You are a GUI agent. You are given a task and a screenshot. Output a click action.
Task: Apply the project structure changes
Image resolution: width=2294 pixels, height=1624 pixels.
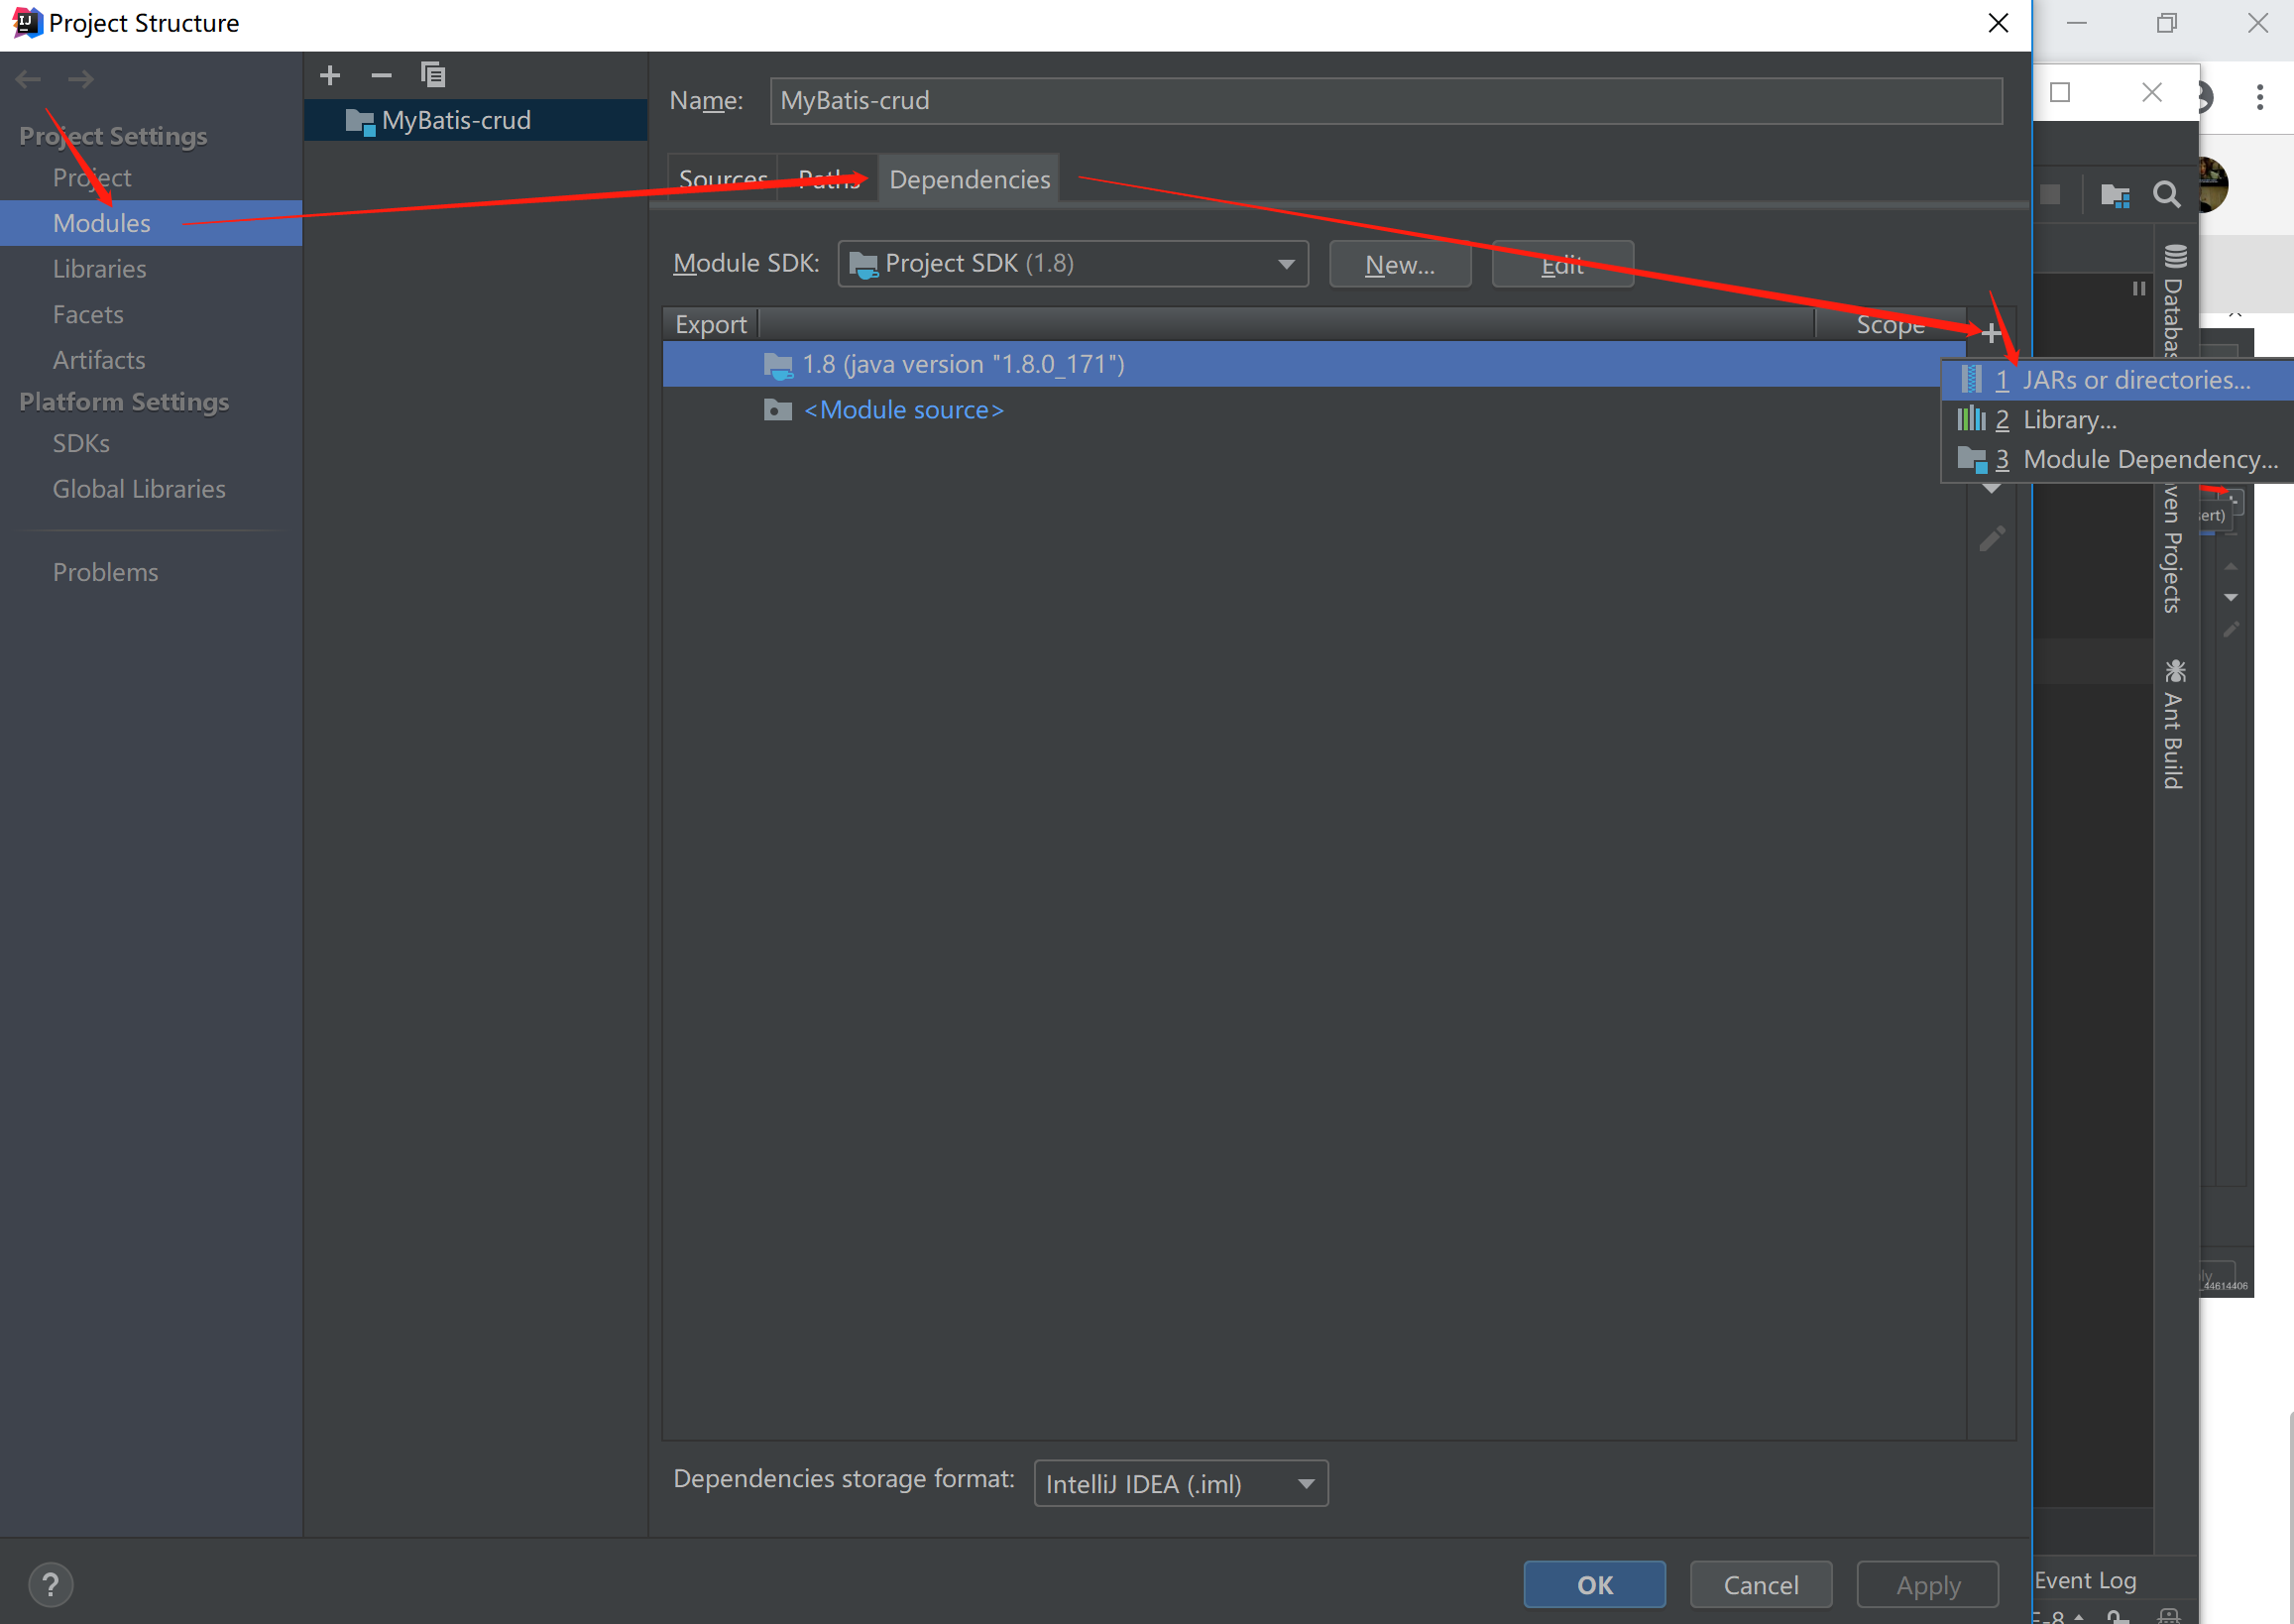pos(1926,1584)
